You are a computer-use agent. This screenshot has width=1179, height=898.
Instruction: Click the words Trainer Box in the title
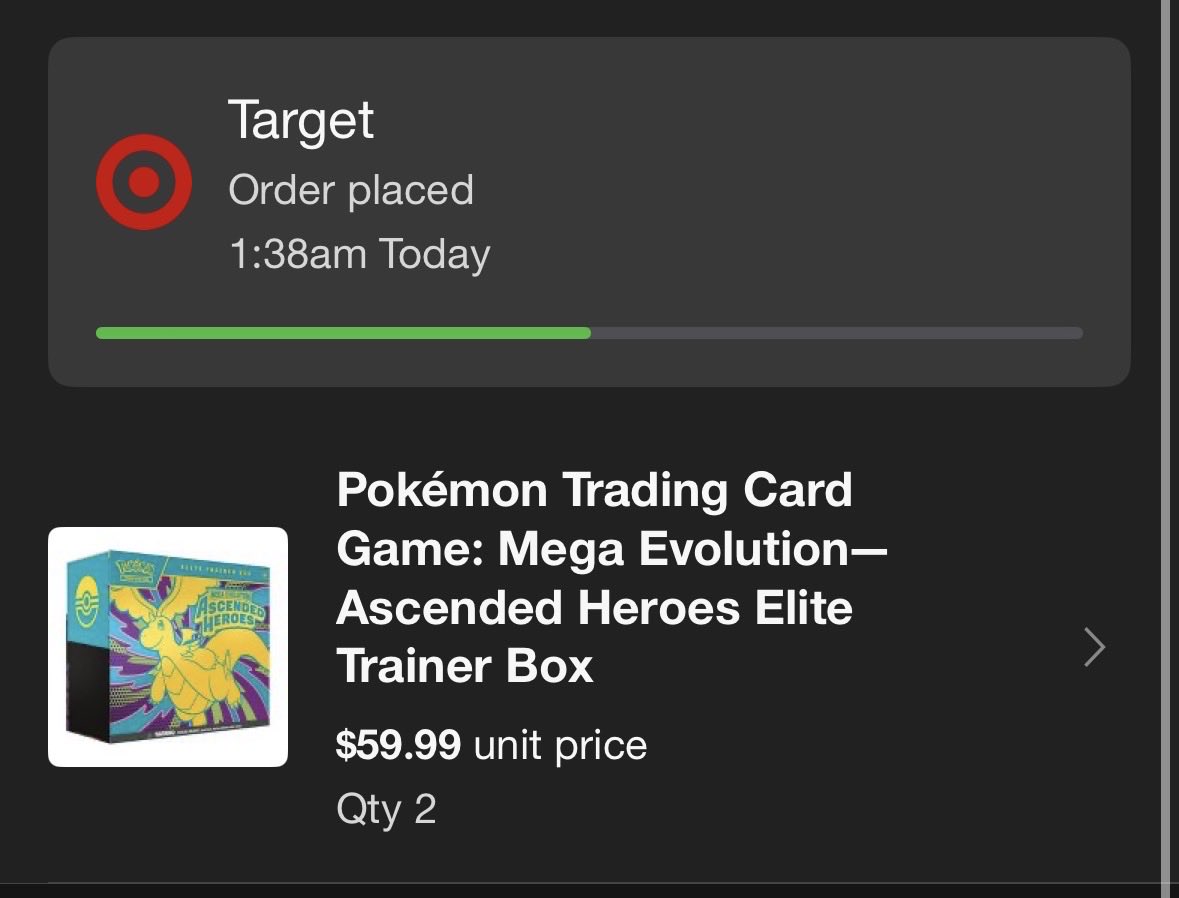(465, 666)
